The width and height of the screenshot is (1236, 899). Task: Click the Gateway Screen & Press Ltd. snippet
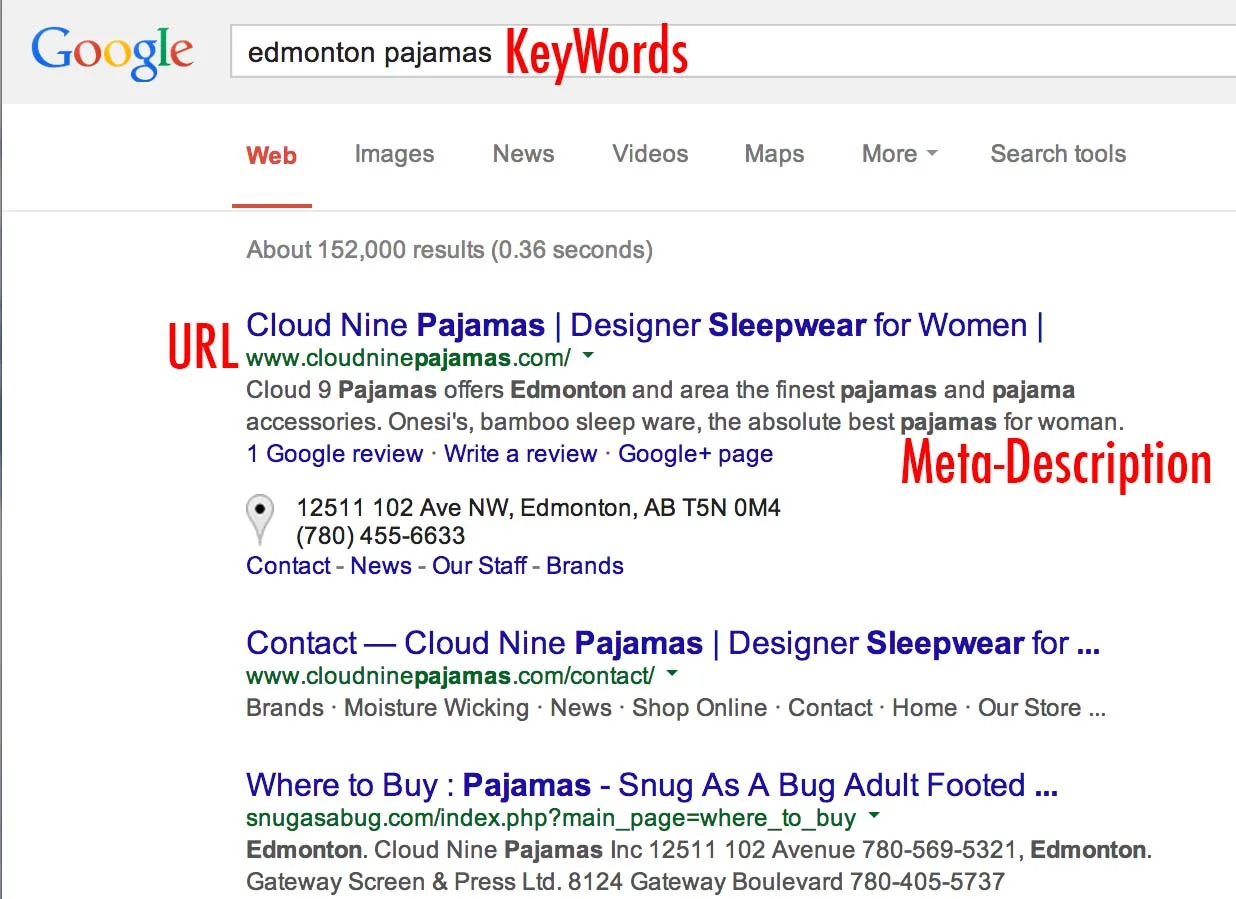coord(625,882)
